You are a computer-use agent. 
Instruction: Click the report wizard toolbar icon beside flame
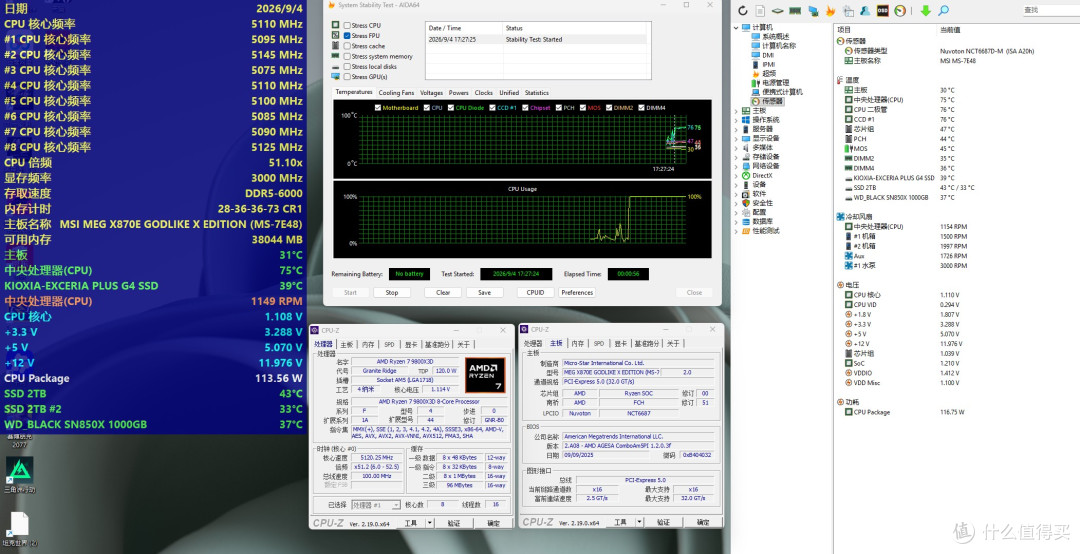tap(848, 10)
